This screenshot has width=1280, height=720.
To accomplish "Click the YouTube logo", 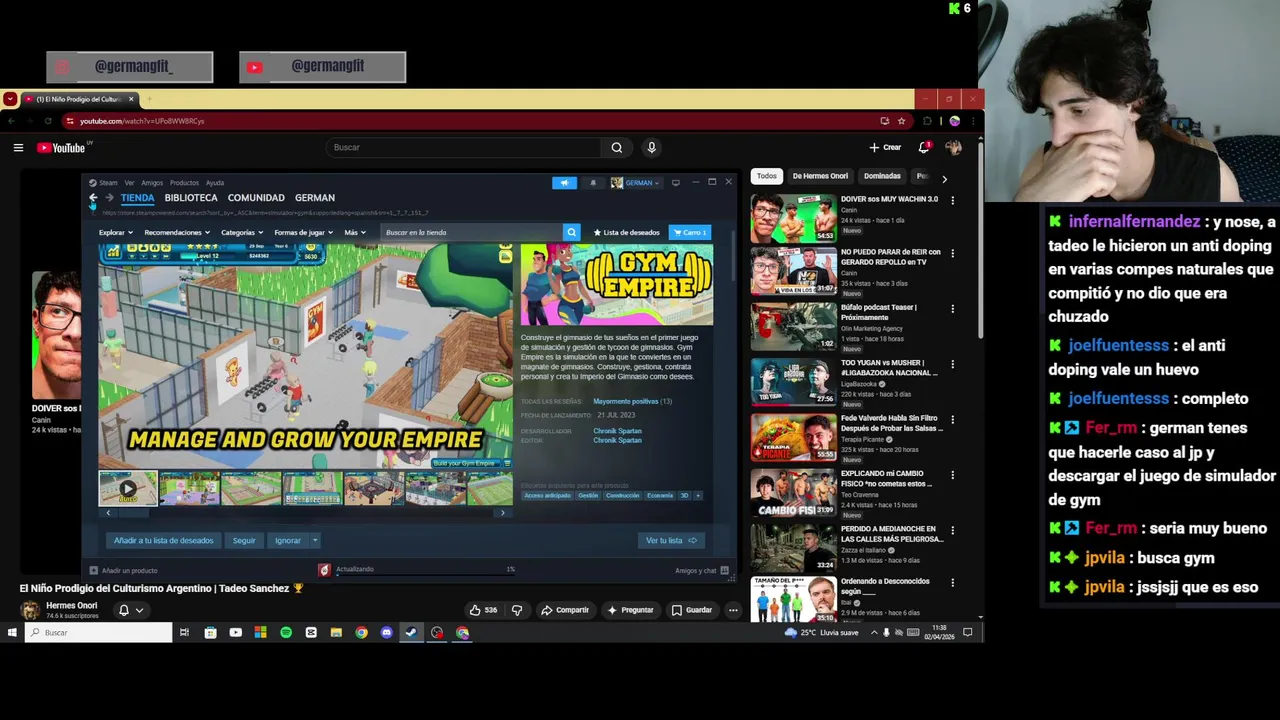I will coord(62,148).
